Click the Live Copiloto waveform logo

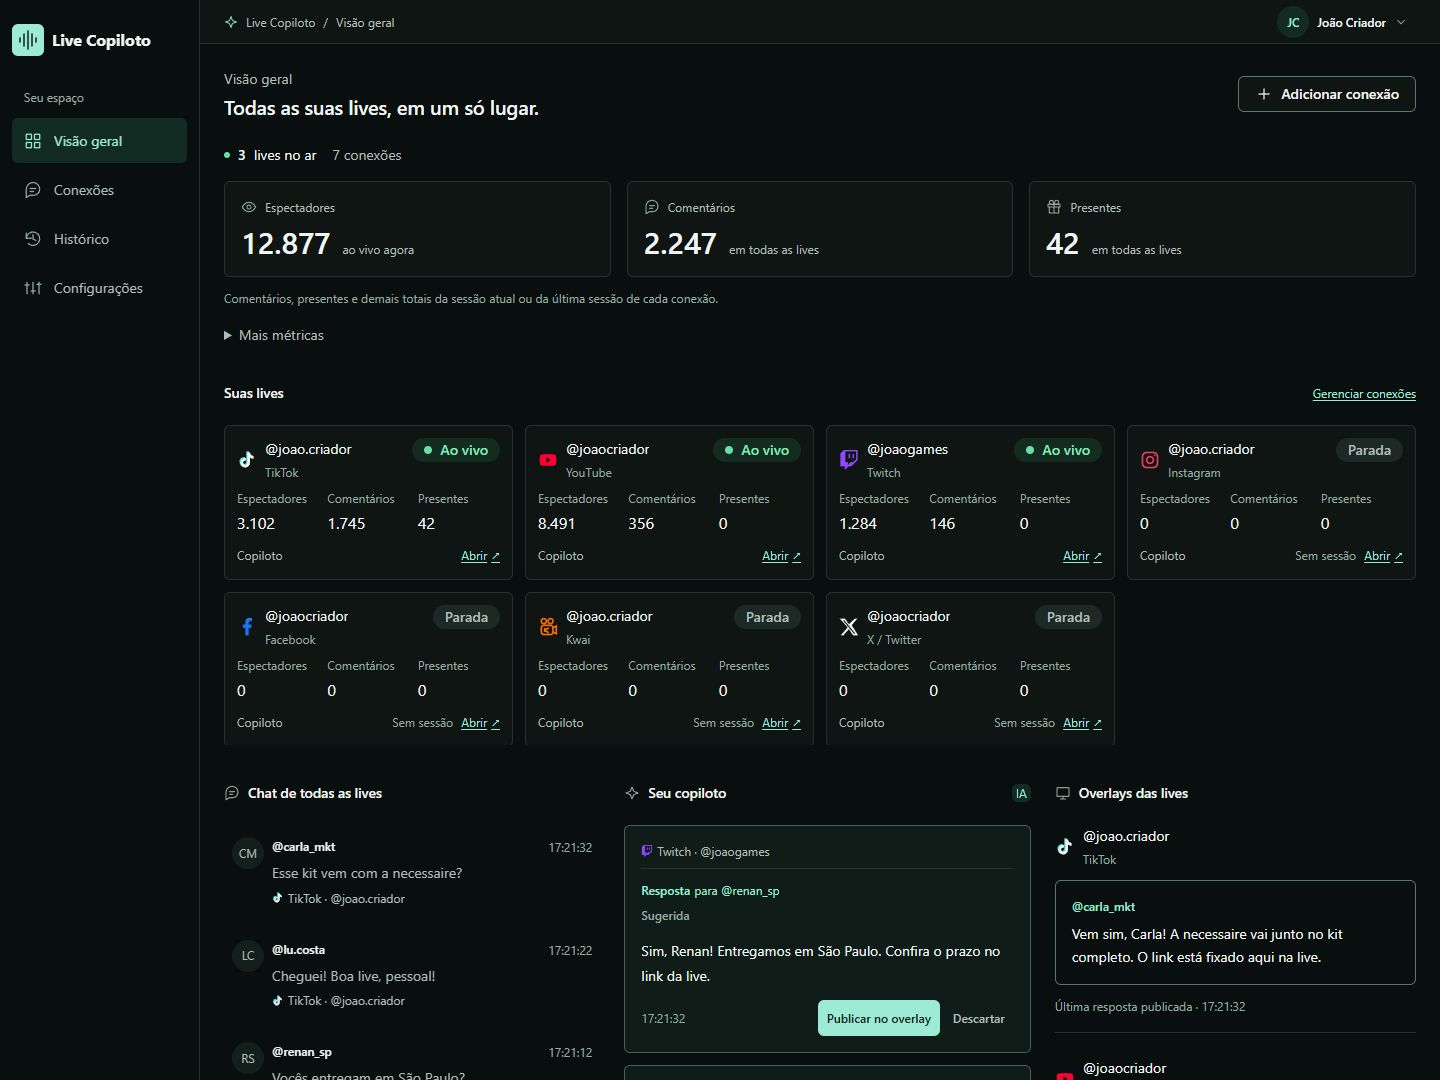click(x=28, y=40)
